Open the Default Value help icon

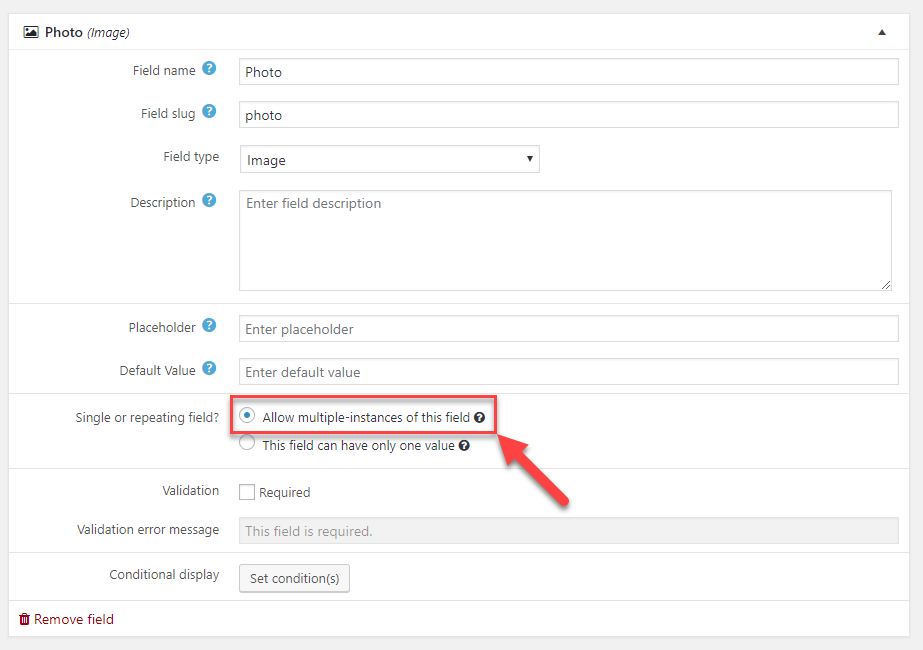209,368
